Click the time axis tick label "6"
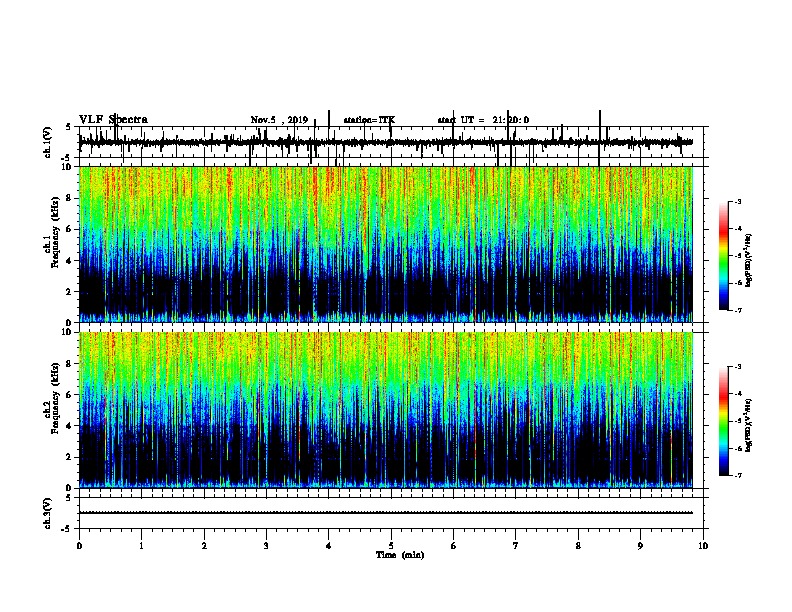The image size is (792, 612). coord(454,546)
